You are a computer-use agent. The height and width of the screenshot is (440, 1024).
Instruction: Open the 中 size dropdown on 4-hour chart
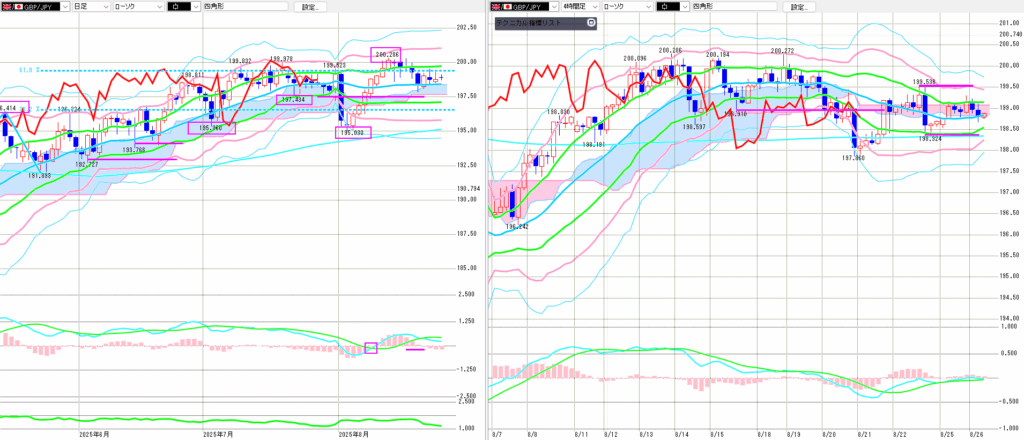point(685,7)
